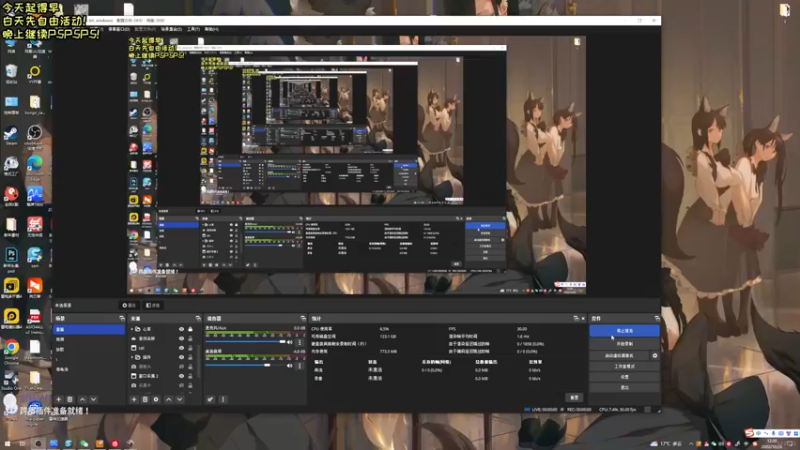Image resolution: width=800 pixels, height=450 pixels.
Task: Select the second scene in the Scenes list
Action: (89, 339)
